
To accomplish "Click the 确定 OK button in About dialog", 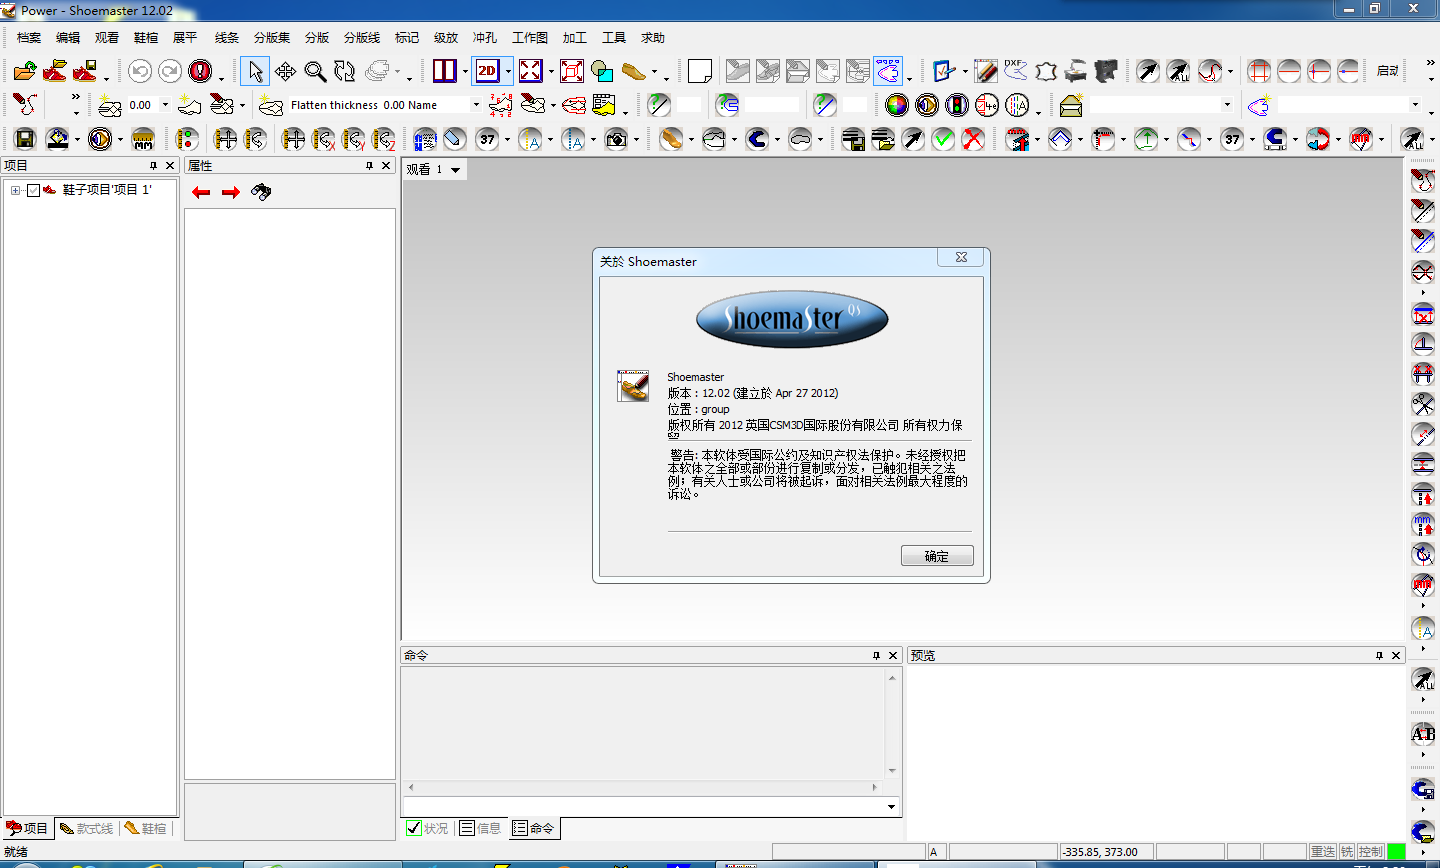I will pos(937,556).
